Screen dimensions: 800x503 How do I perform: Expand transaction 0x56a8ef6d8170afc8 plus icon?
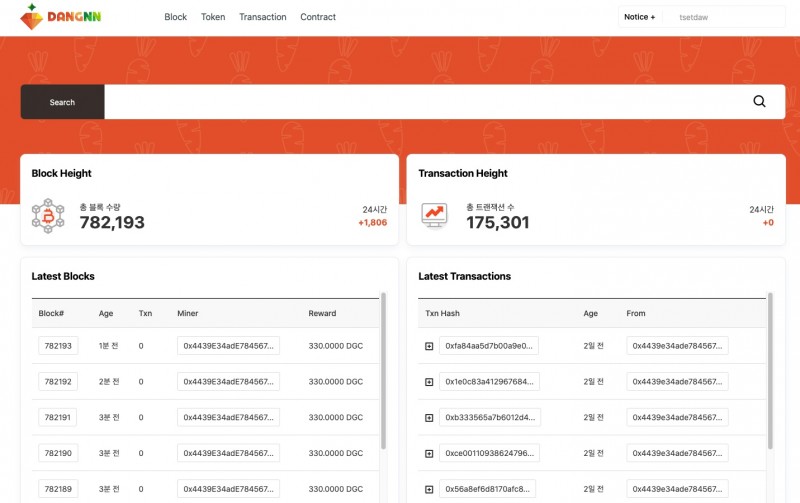coord(429,489)
